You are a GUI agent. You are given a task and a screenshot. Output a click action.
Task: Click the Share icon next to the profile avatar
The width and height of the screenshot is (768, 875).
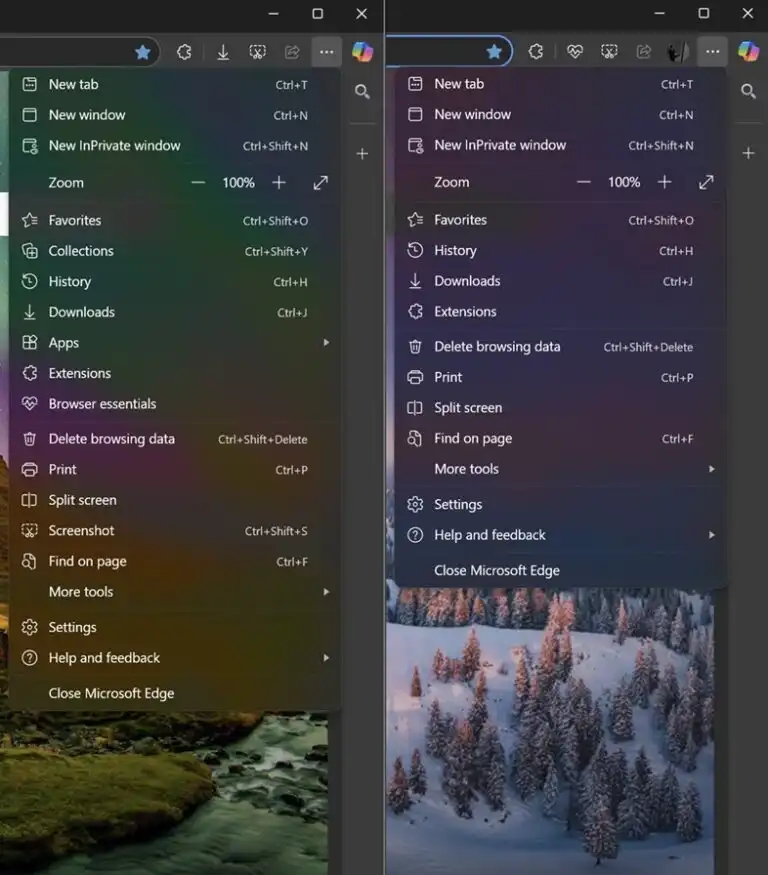pyautogui.click(x=644, y=52)
